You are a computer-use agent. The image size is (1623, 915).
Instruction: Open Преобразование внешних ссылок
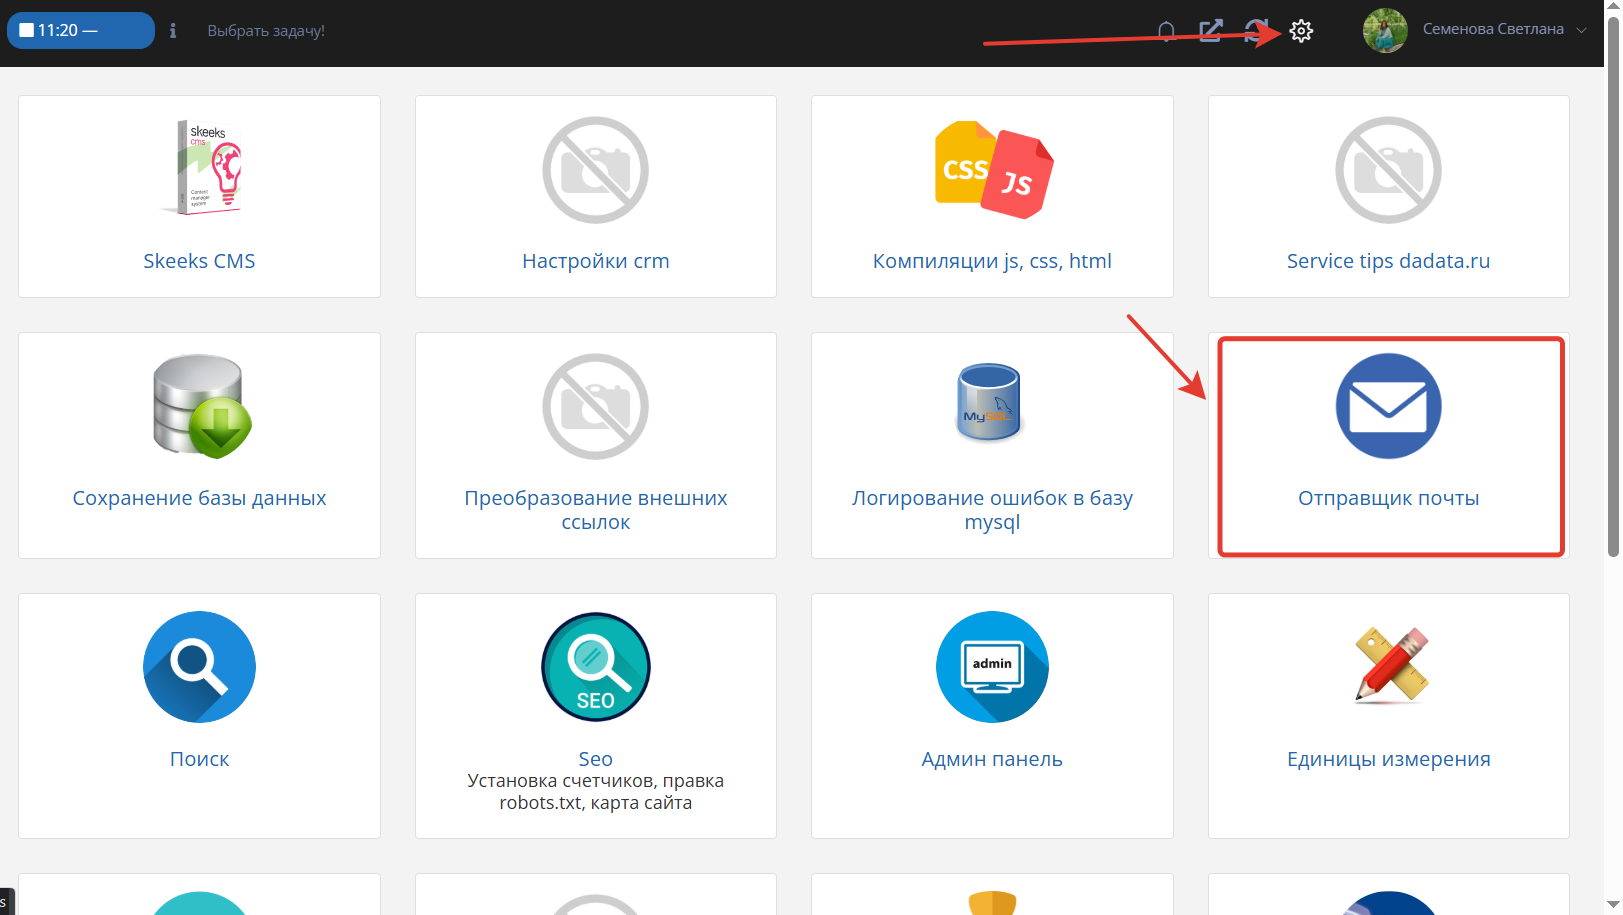click(596, 510)
